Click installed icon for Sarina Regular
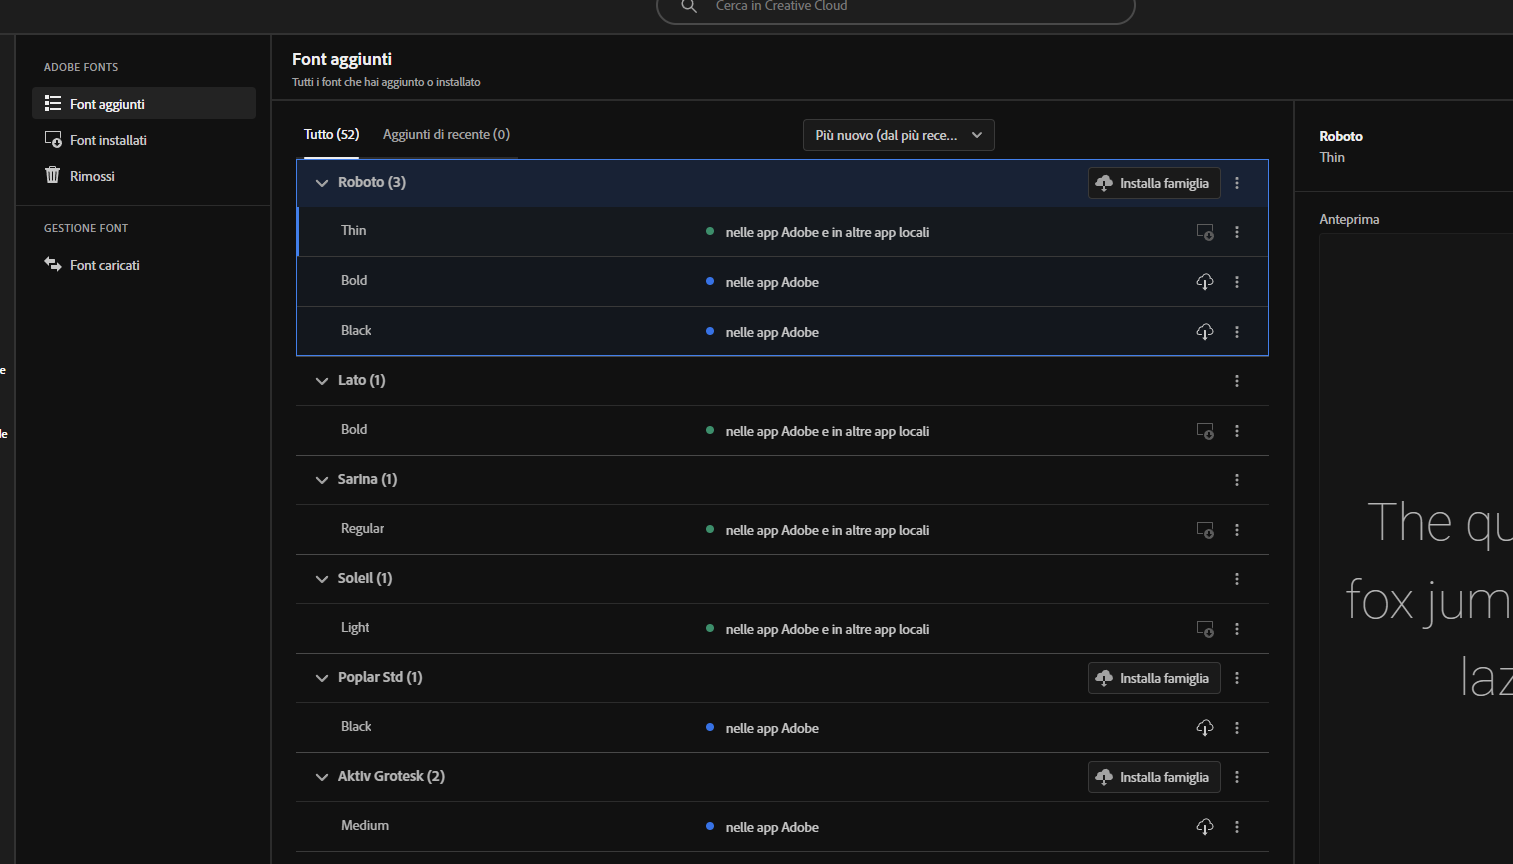1513x864 pixels. pos(1205,530)
